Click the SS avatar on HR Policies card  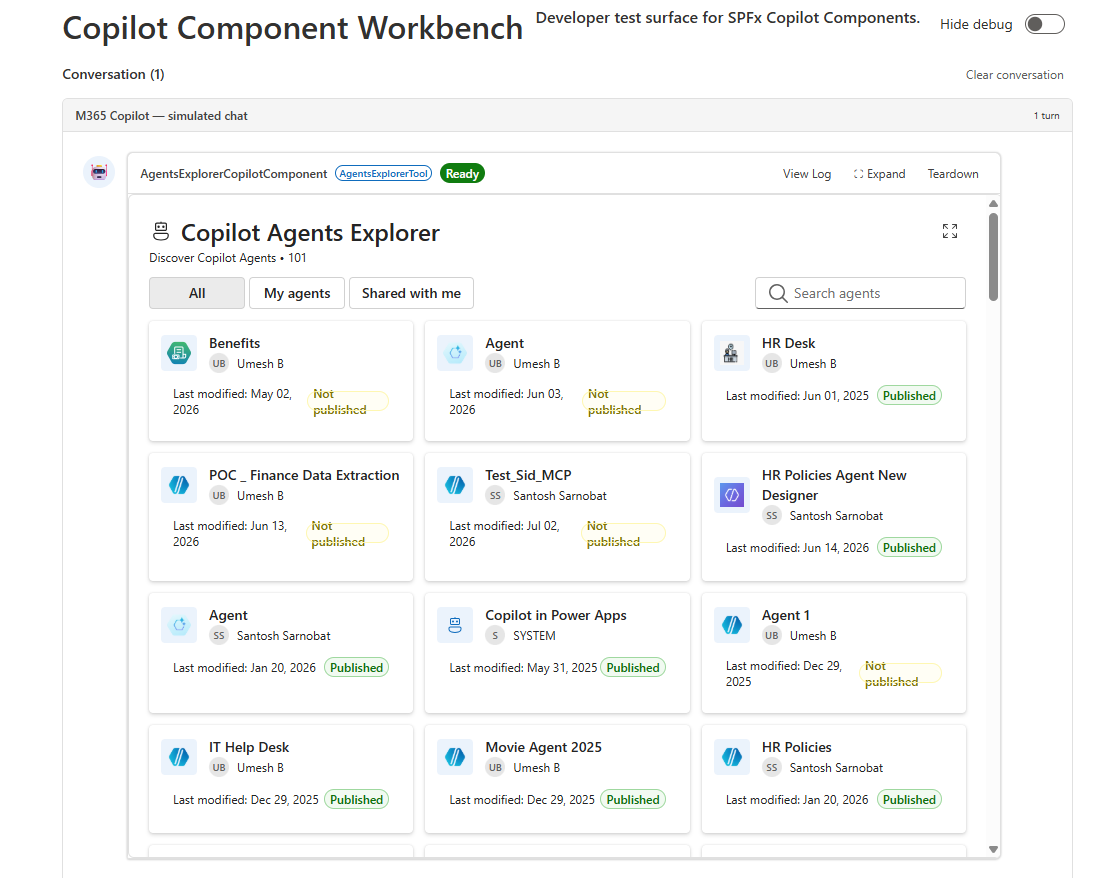[x=772, y=768]
